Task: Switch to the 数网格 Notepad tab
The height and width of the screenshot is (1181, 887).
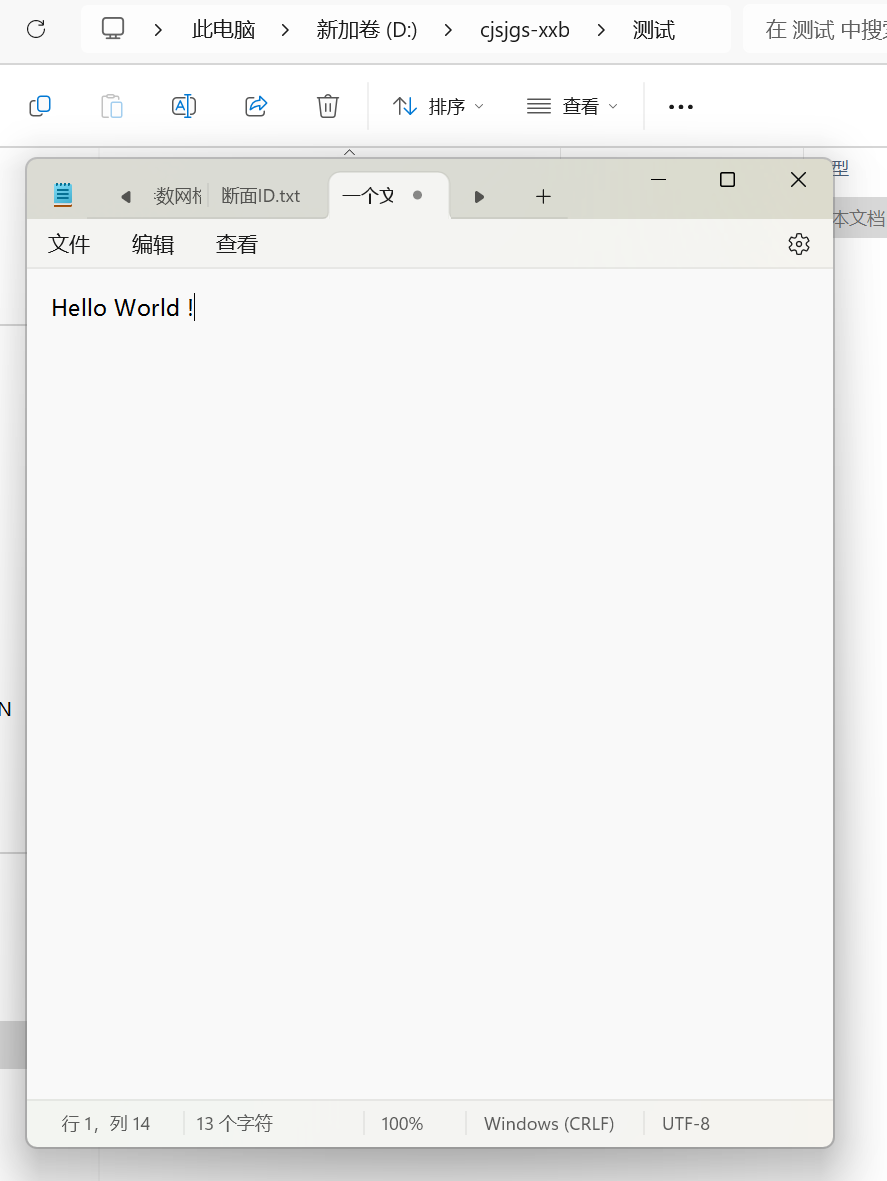Action: point(178,196)
